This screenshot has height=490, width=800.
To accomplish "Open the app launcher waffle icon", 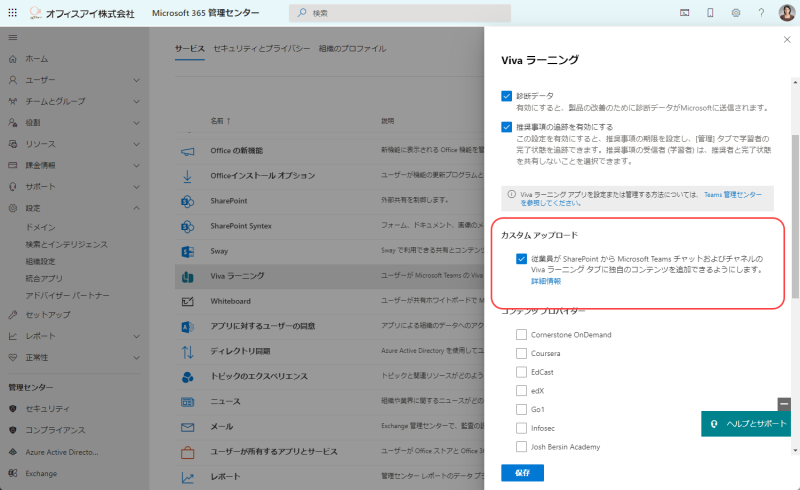I will click(x=13, y=13).
